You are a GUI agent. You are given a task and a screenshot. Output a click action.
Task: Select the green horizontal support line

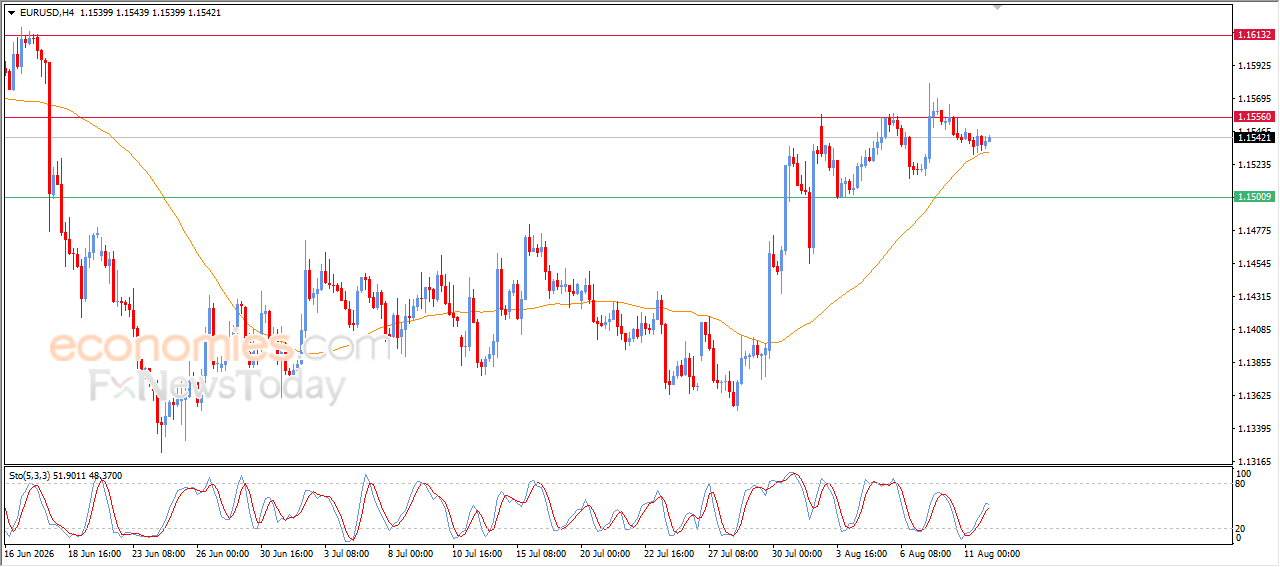tap(617, 197)
